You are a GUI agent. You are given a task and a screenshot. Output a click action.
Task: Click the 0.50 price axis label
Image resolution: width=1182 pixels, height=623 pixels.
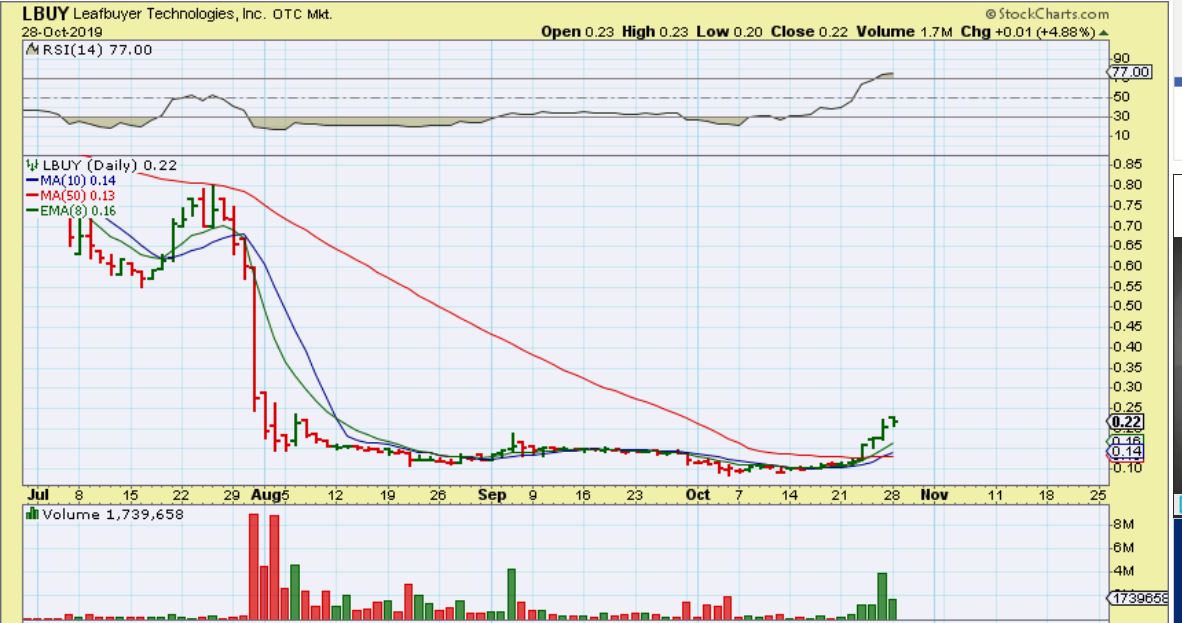point(1127,305)
